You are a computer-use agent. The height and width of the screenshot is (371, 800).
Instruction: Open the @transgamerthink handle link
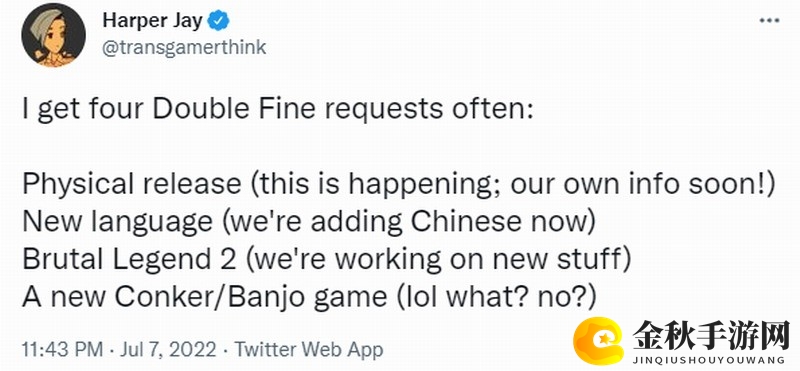(x=184, y=47)
